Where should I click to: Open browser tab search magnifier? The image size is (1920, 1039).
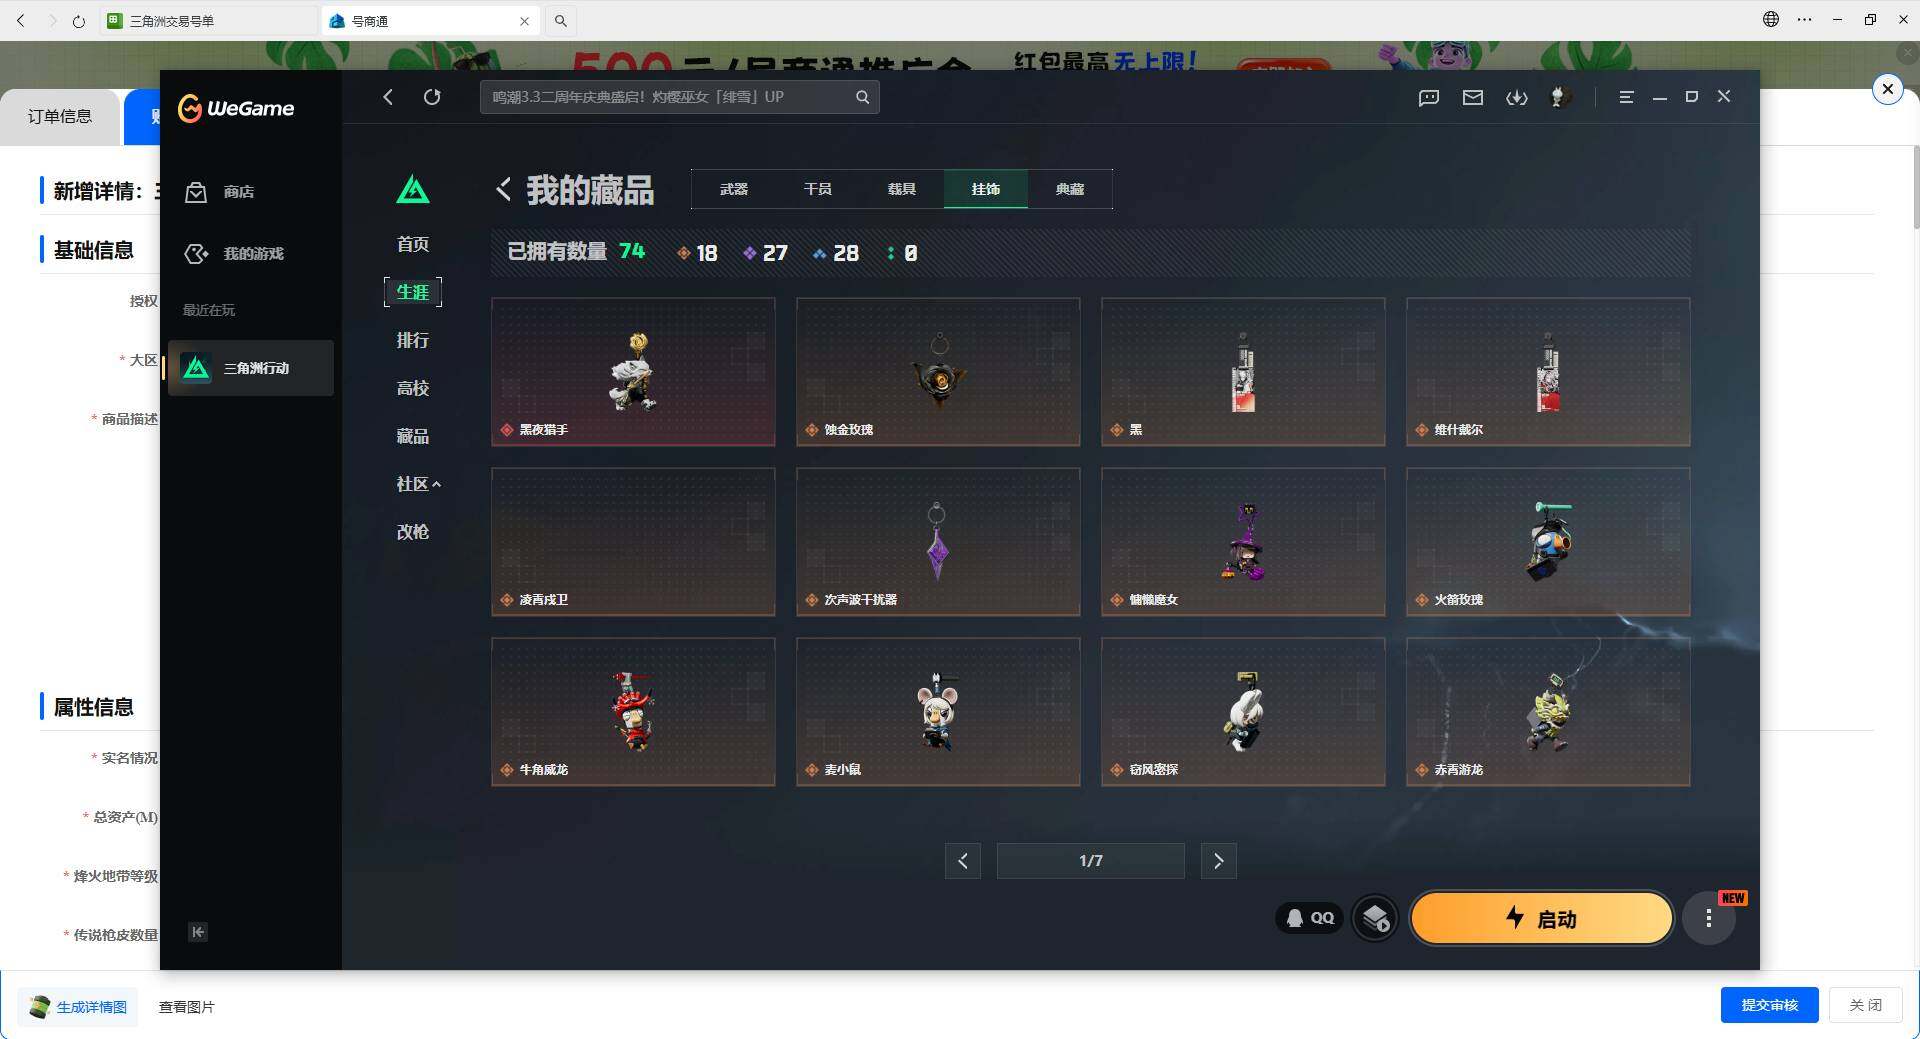pos(561,21)
